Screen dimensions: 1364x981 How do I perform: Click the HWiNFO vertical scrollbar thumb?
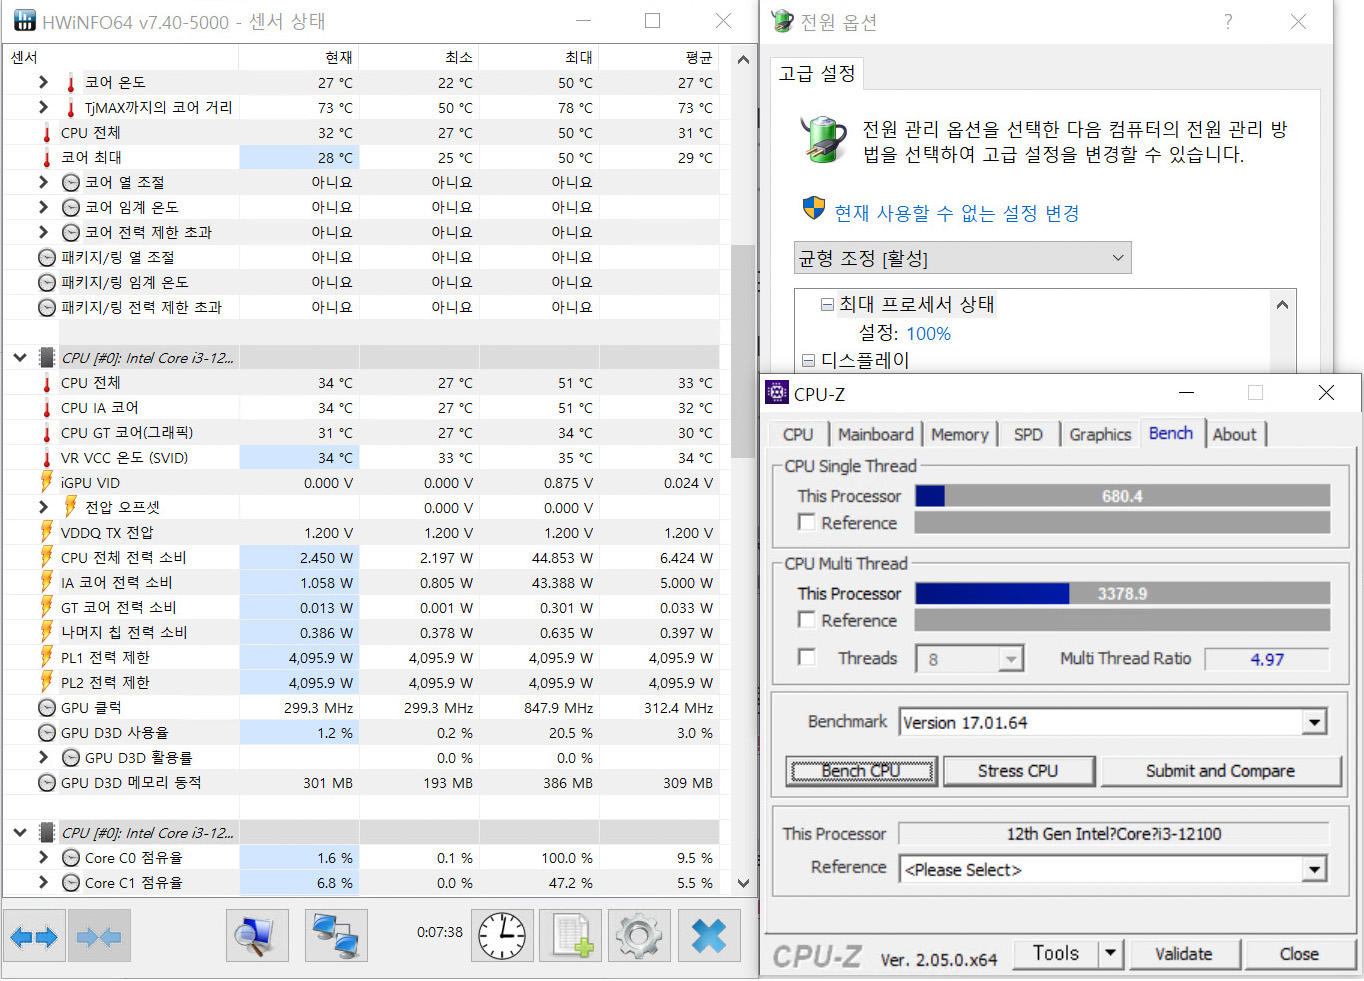click(743, 350)
